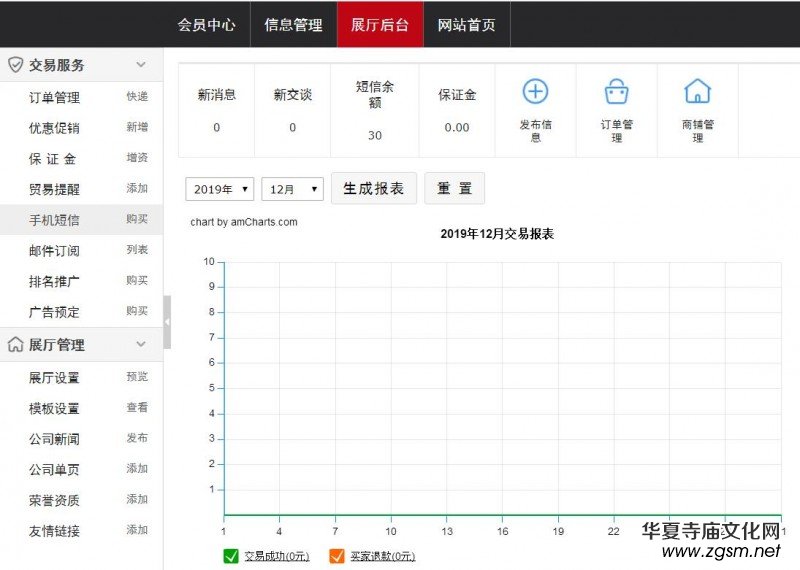Screen dimensions: 800x570
Task: Open the 2019年 year dropdown
Action: (219, 189)
